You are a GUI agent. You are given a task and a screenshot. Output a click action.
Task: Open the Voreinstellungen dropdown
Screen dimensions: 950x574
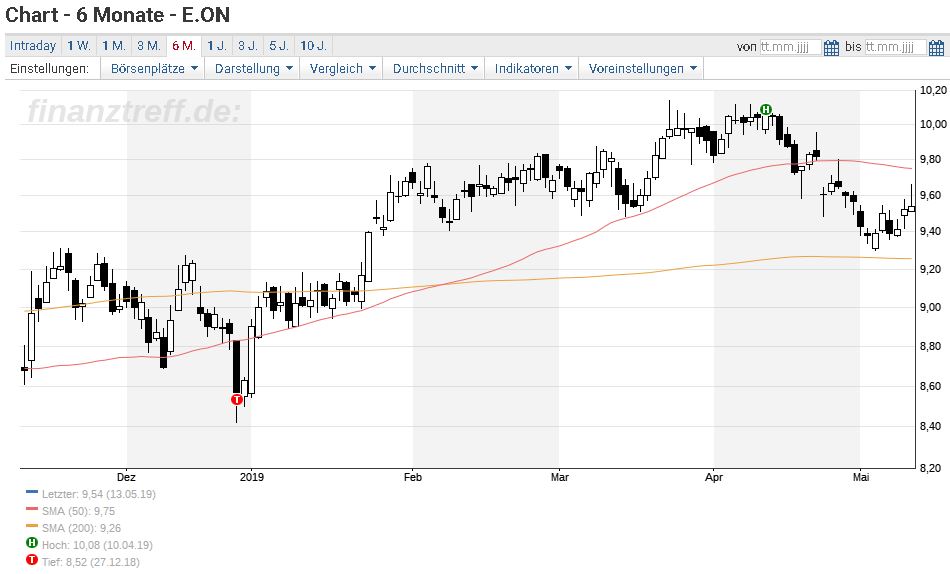642,68
